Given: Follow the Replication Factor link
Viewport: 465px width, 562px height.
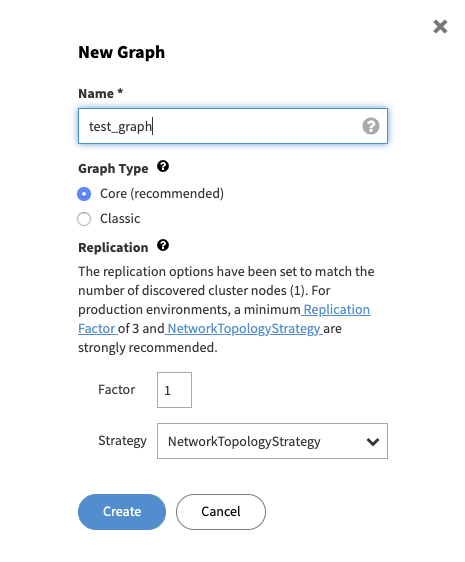Looking at the screenshot, I should point(336,309).
